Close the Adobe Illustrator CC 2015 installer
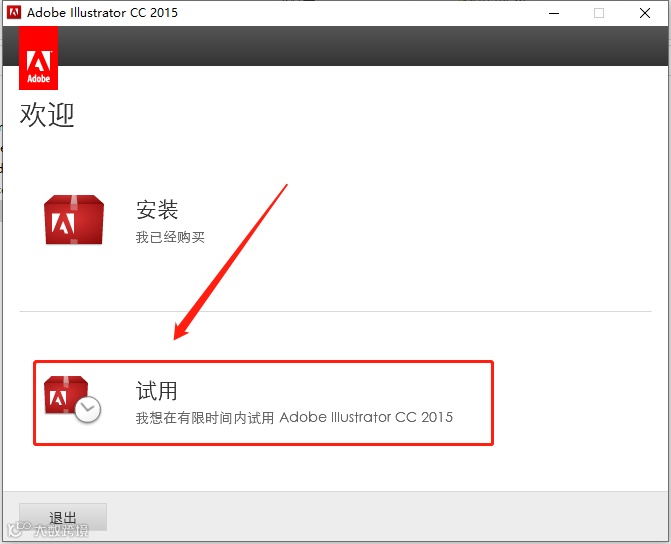 pos(644,13)
